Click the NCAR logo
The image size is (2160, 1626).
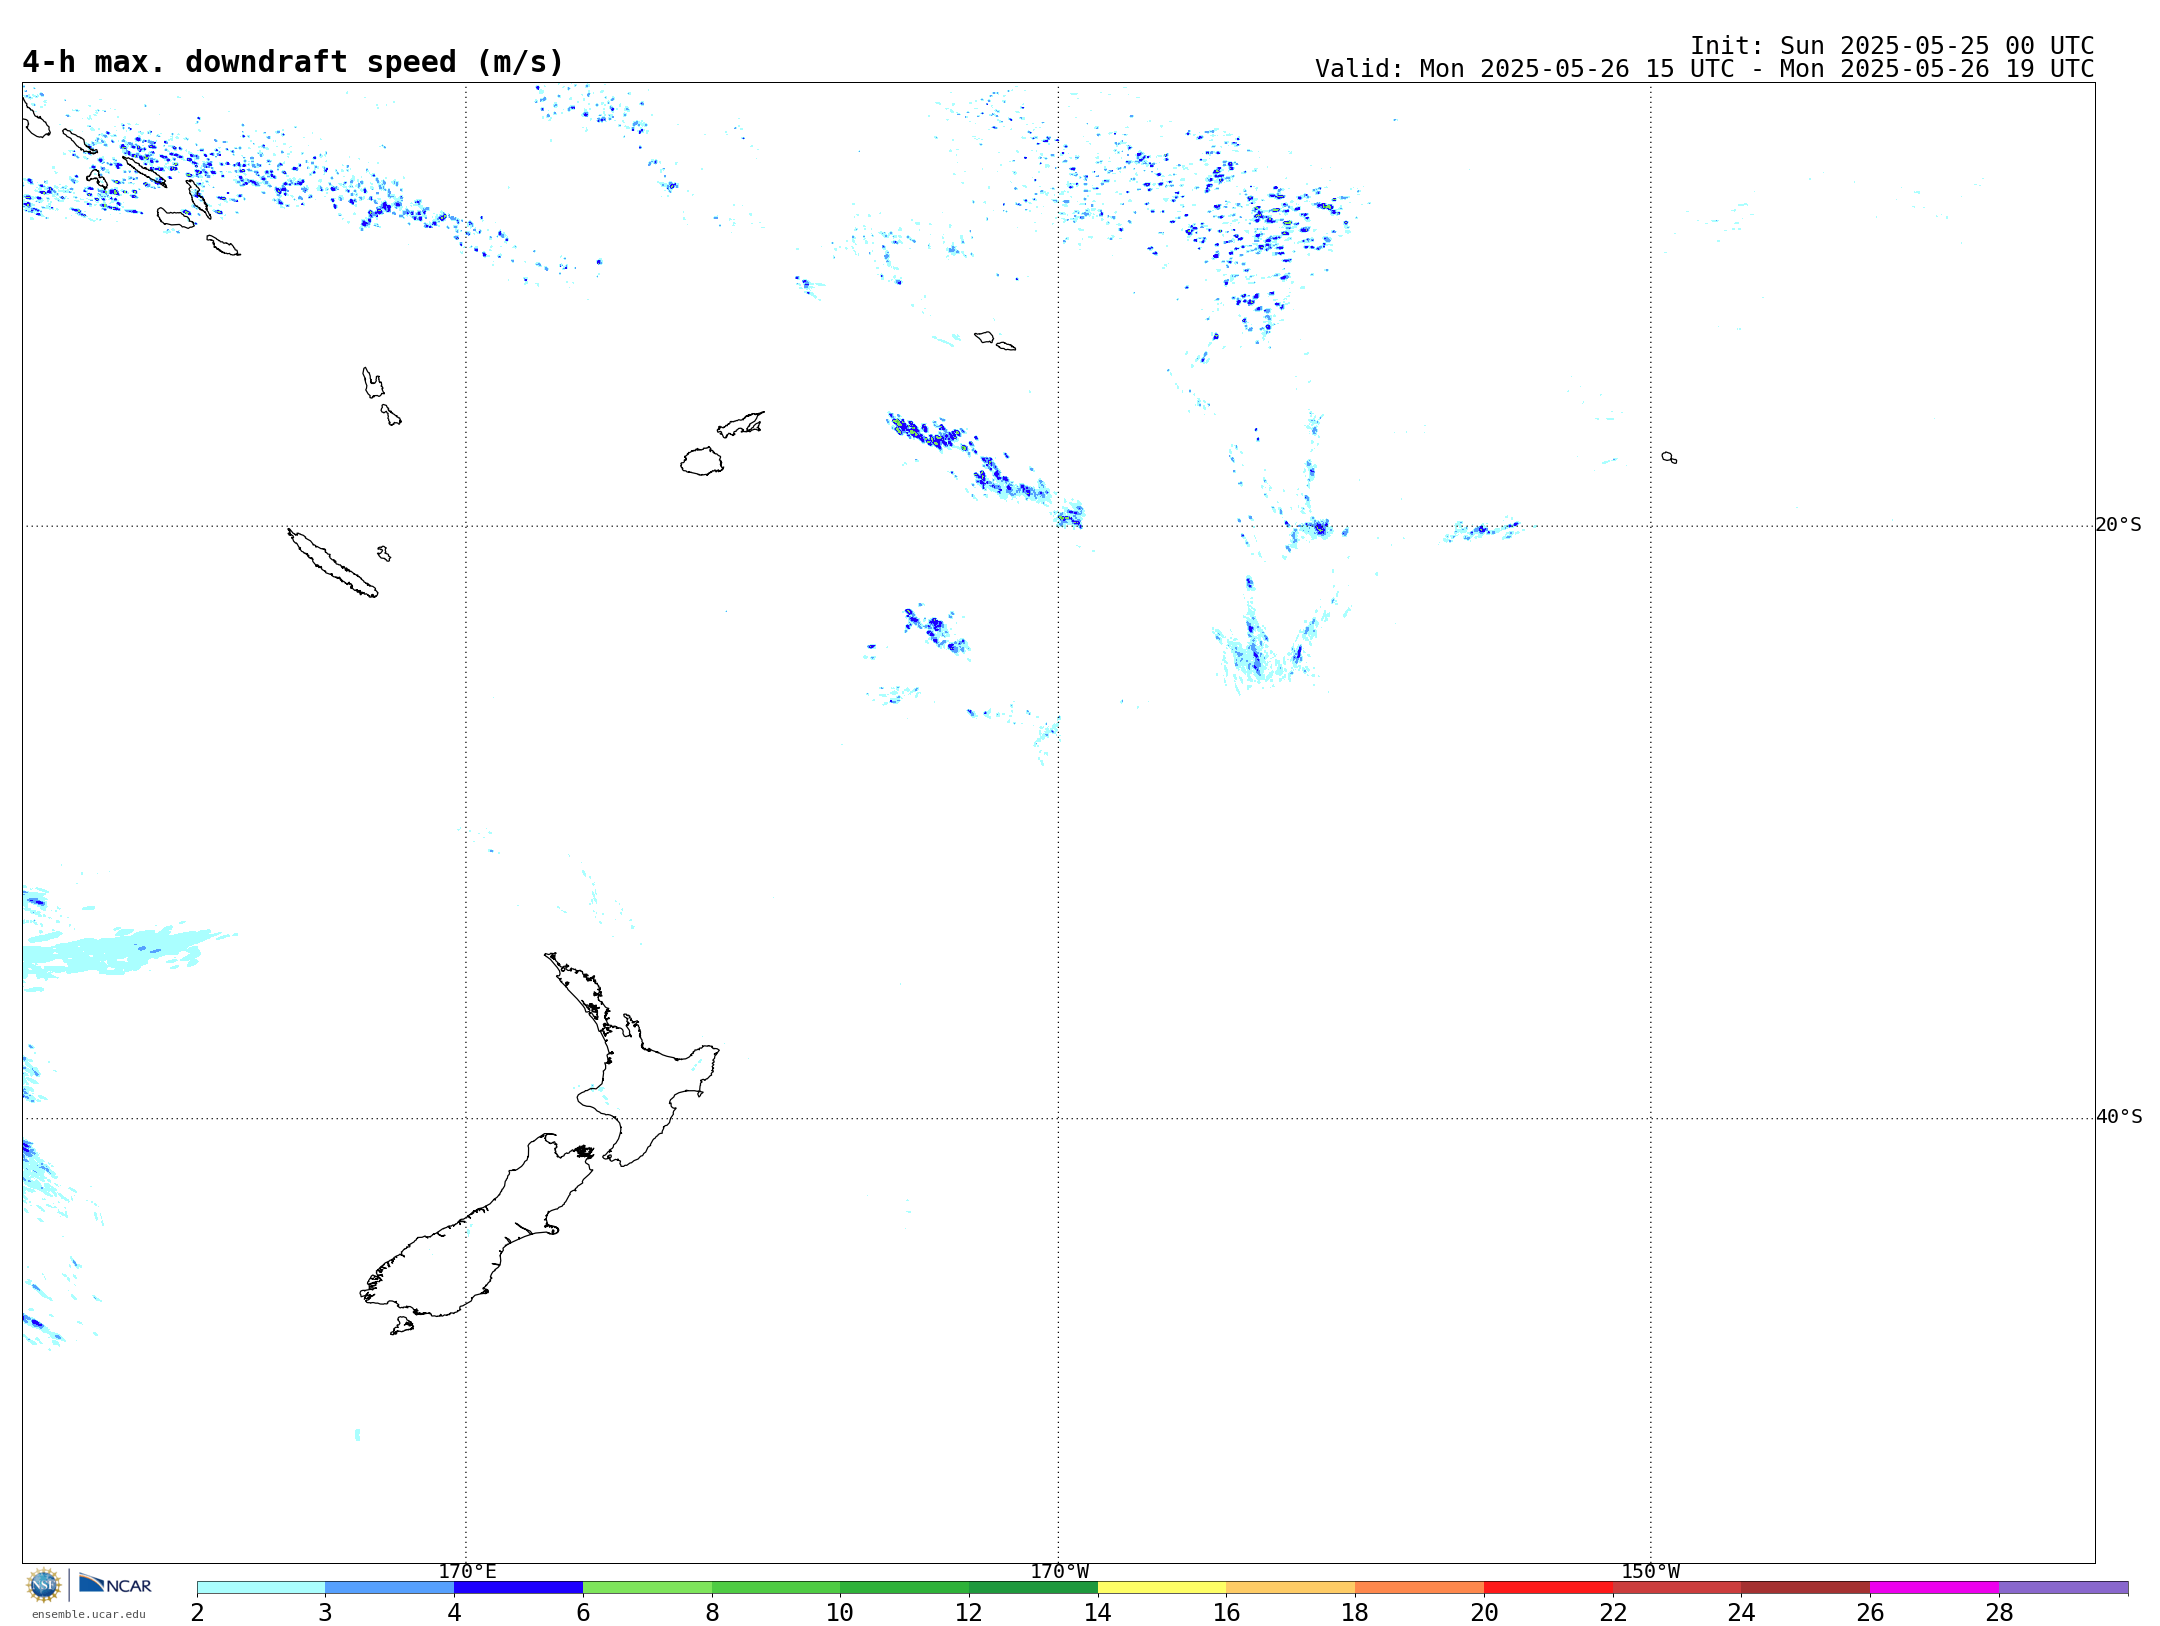pos(115,1584)
